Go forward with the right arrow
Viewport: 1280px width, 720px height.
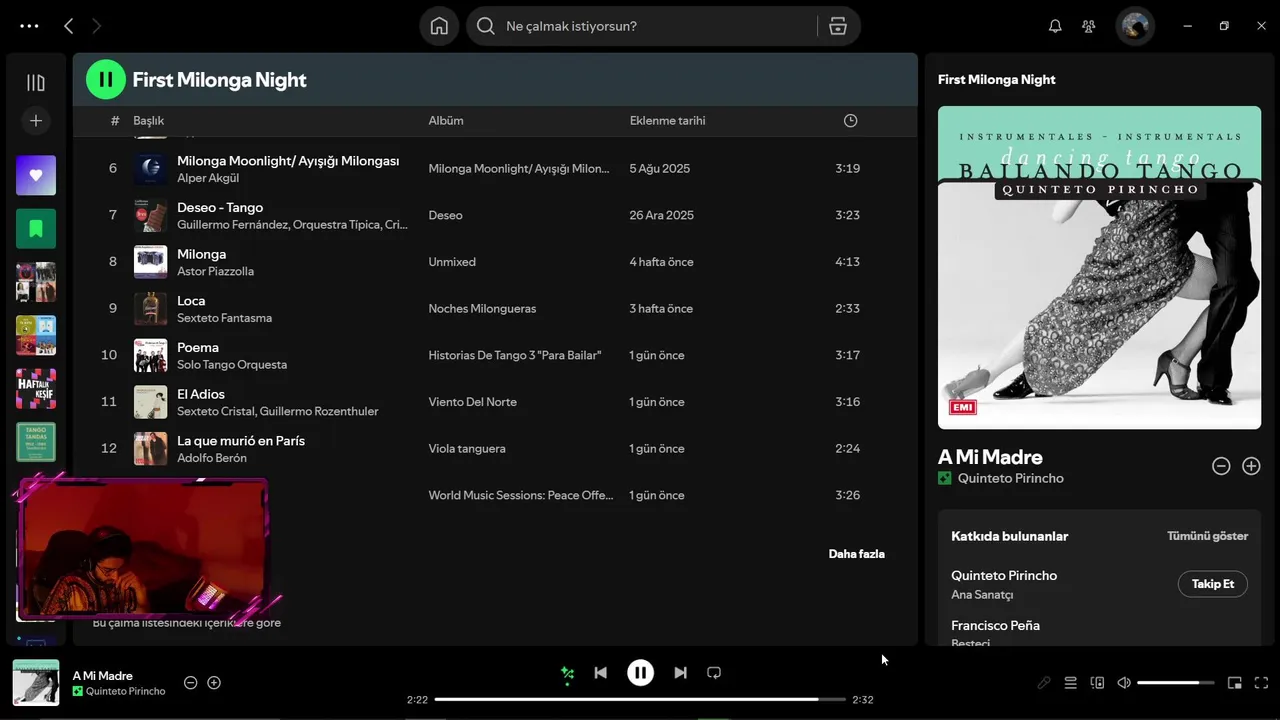(96, 26)
